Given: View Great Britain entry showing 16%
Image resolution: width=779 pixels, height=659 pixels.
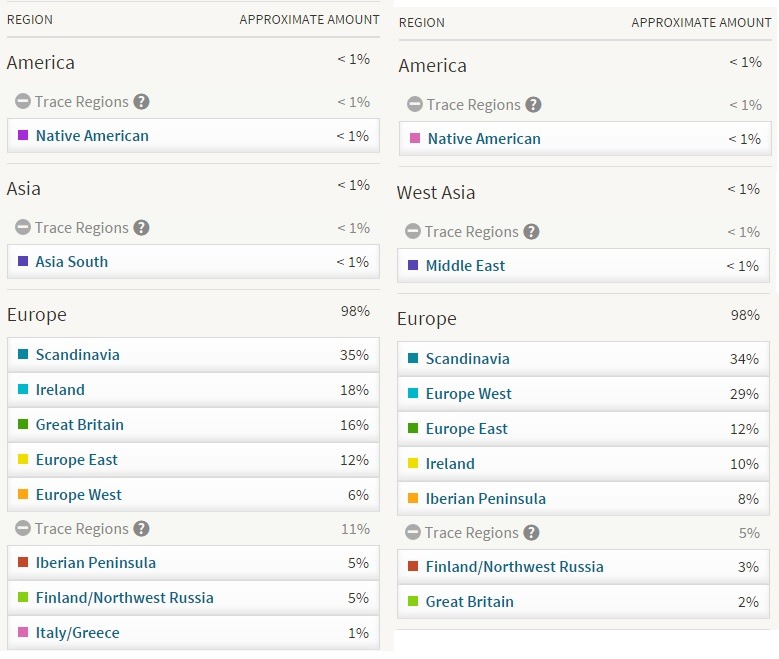Looking at the screenshot, I should click(x=80, y=425).
